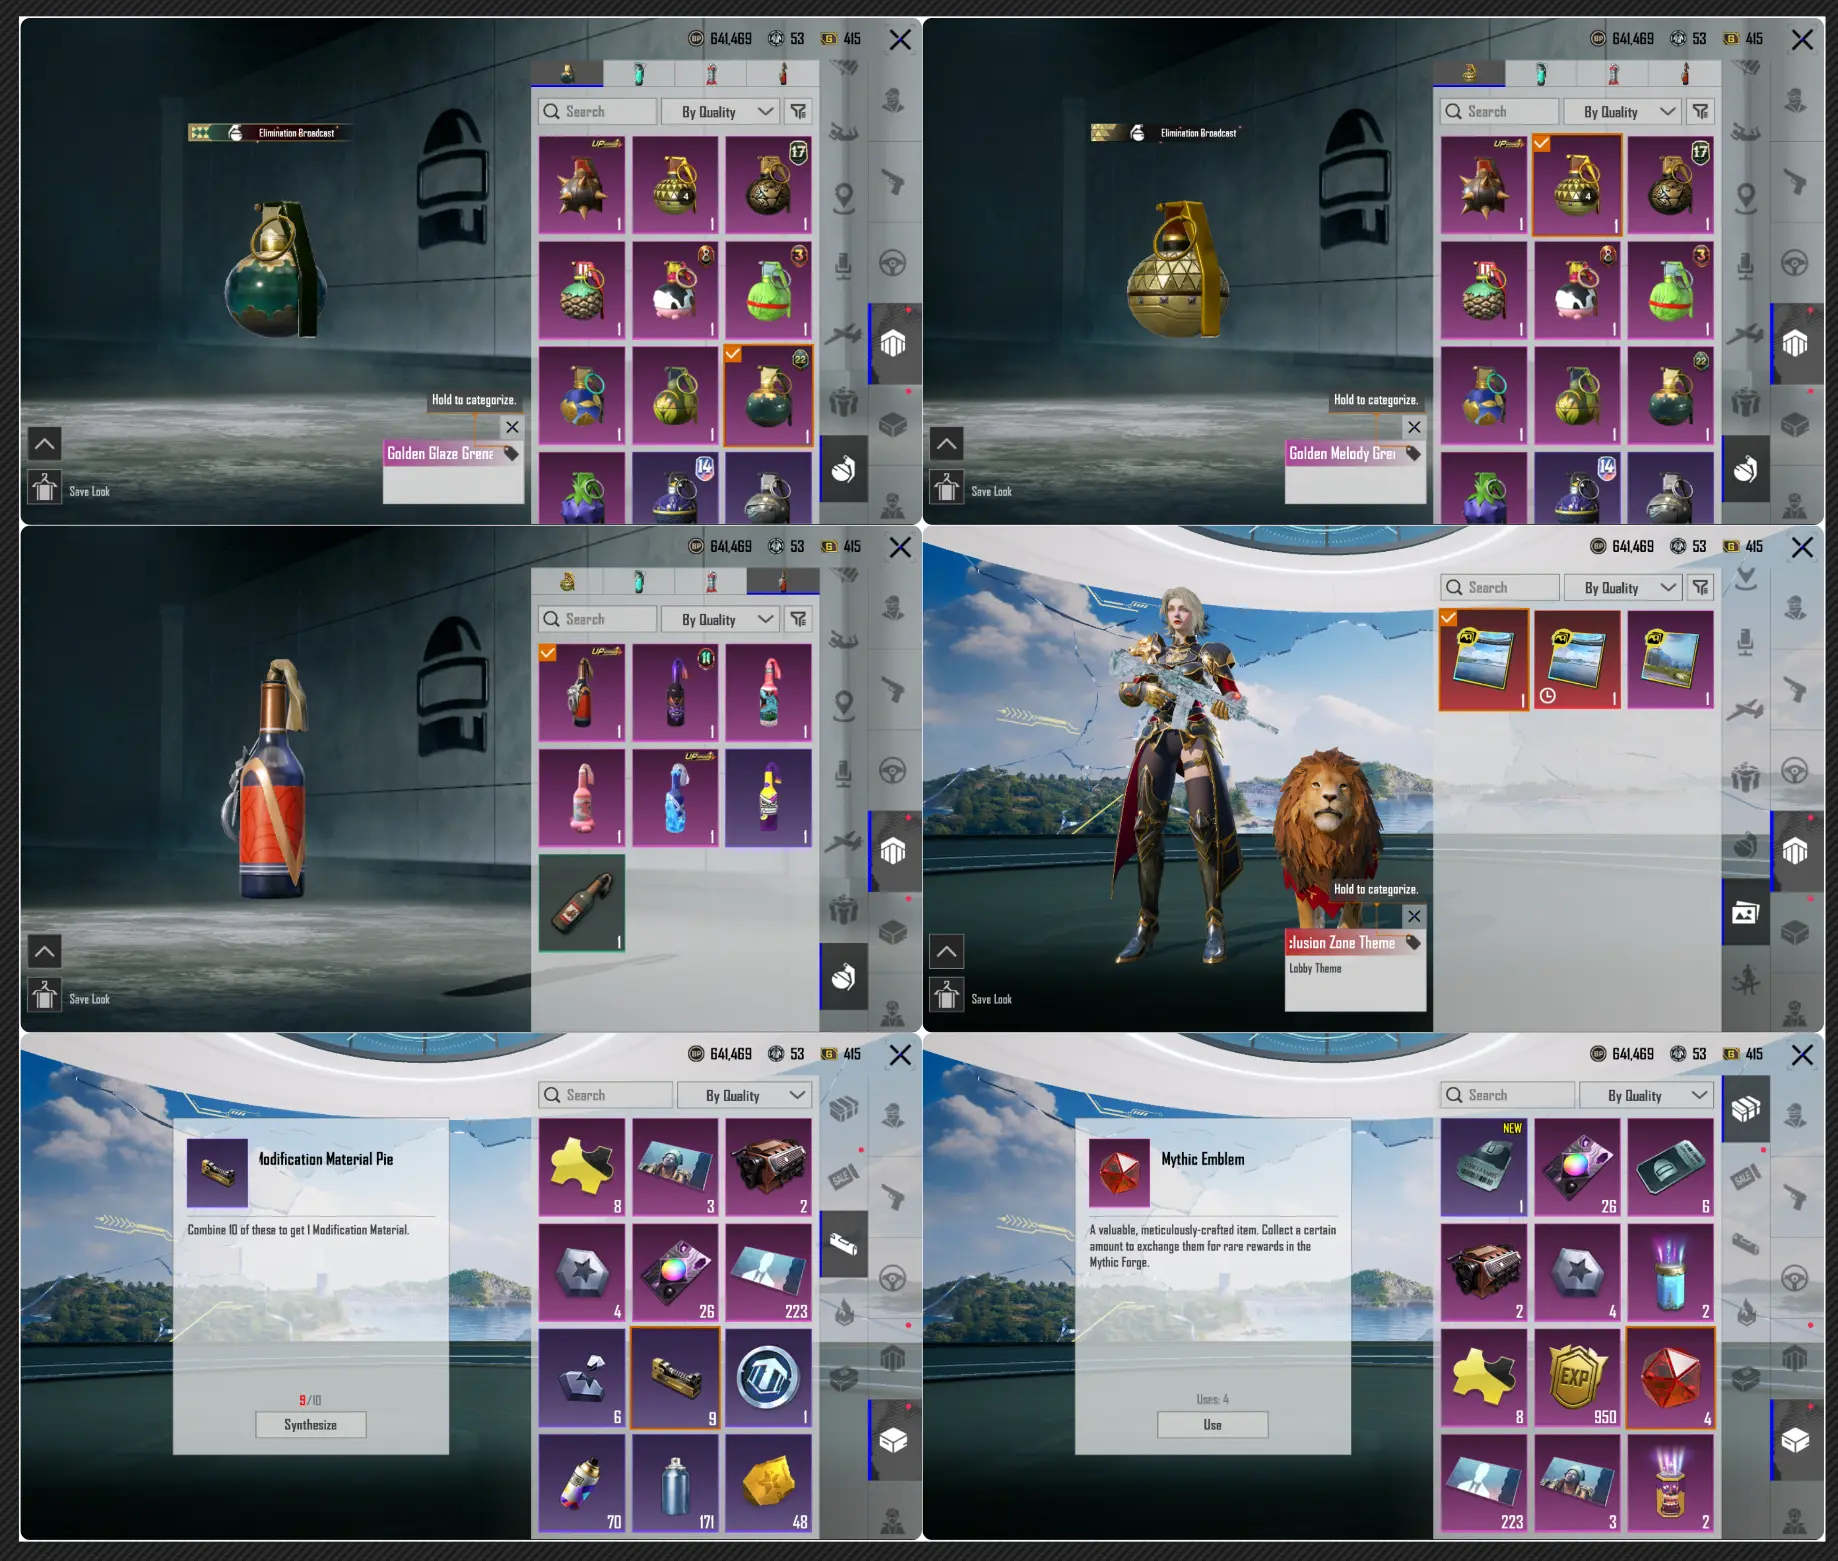Close the Golden Glaze Grenade name popup
Viewport: 1838px width, 1561px height.
(512, 427)
